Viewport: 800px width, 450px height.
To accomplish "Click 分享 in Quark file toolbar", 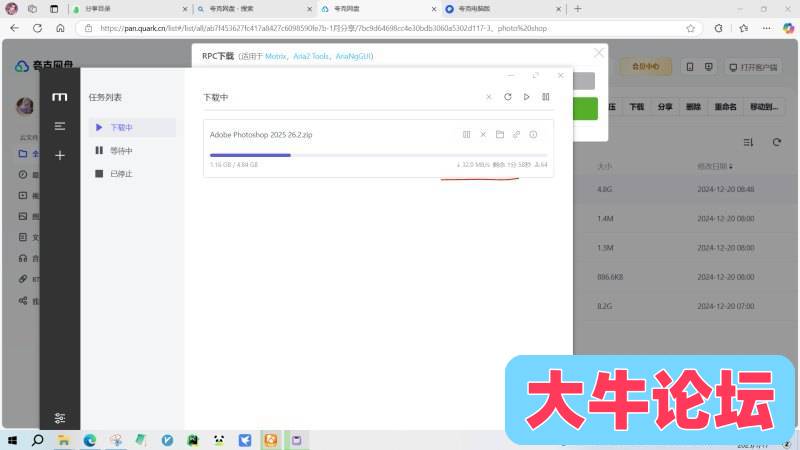I will click(665, 107).
